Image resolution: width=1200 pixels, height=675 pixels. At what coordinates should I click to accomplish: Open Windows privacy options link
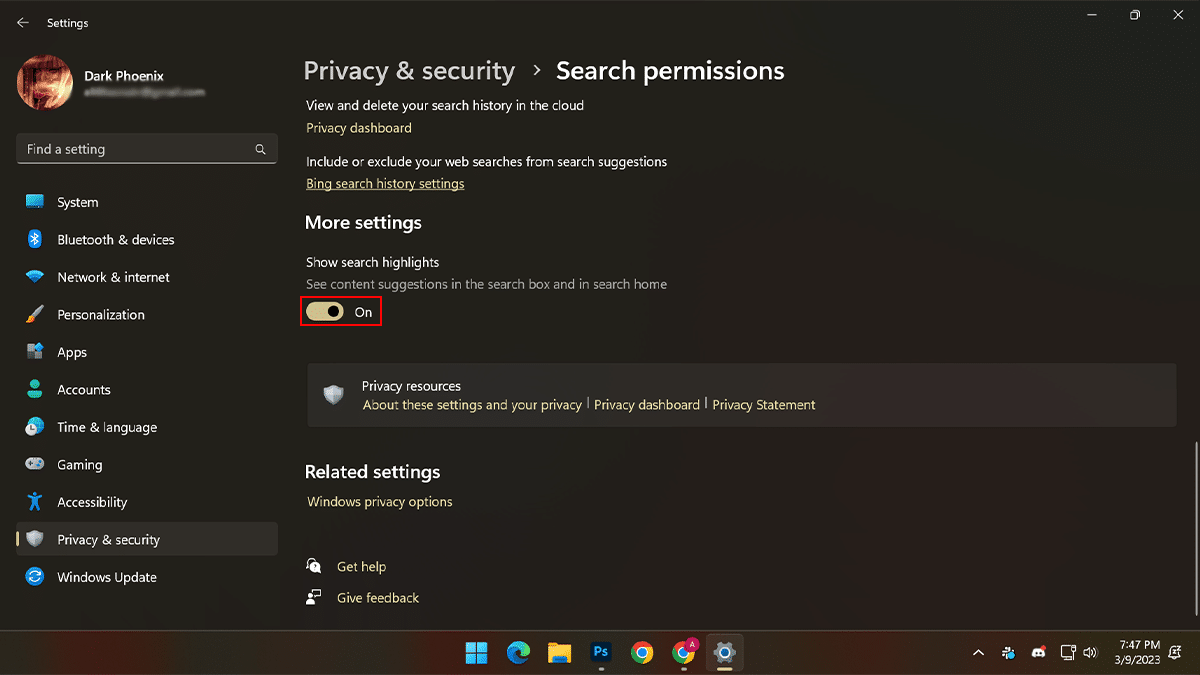[x=380, y=502]
